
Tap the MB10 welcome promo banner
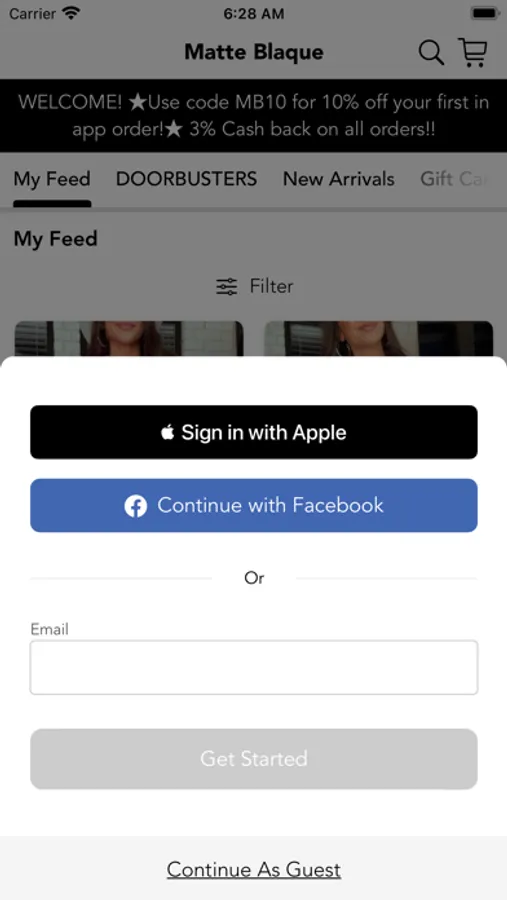(254, 115)
